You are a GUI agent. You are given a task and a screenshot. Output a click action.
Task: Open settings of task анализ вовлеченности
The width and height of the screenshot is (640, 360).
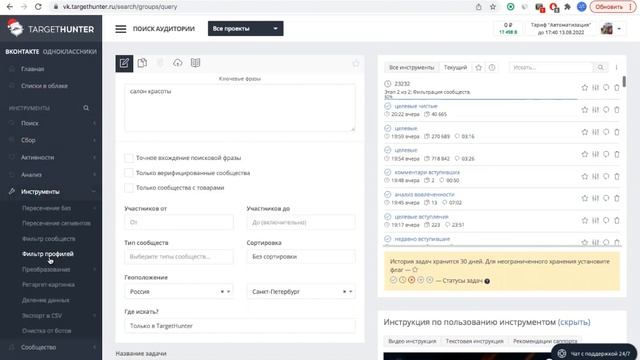596,198
